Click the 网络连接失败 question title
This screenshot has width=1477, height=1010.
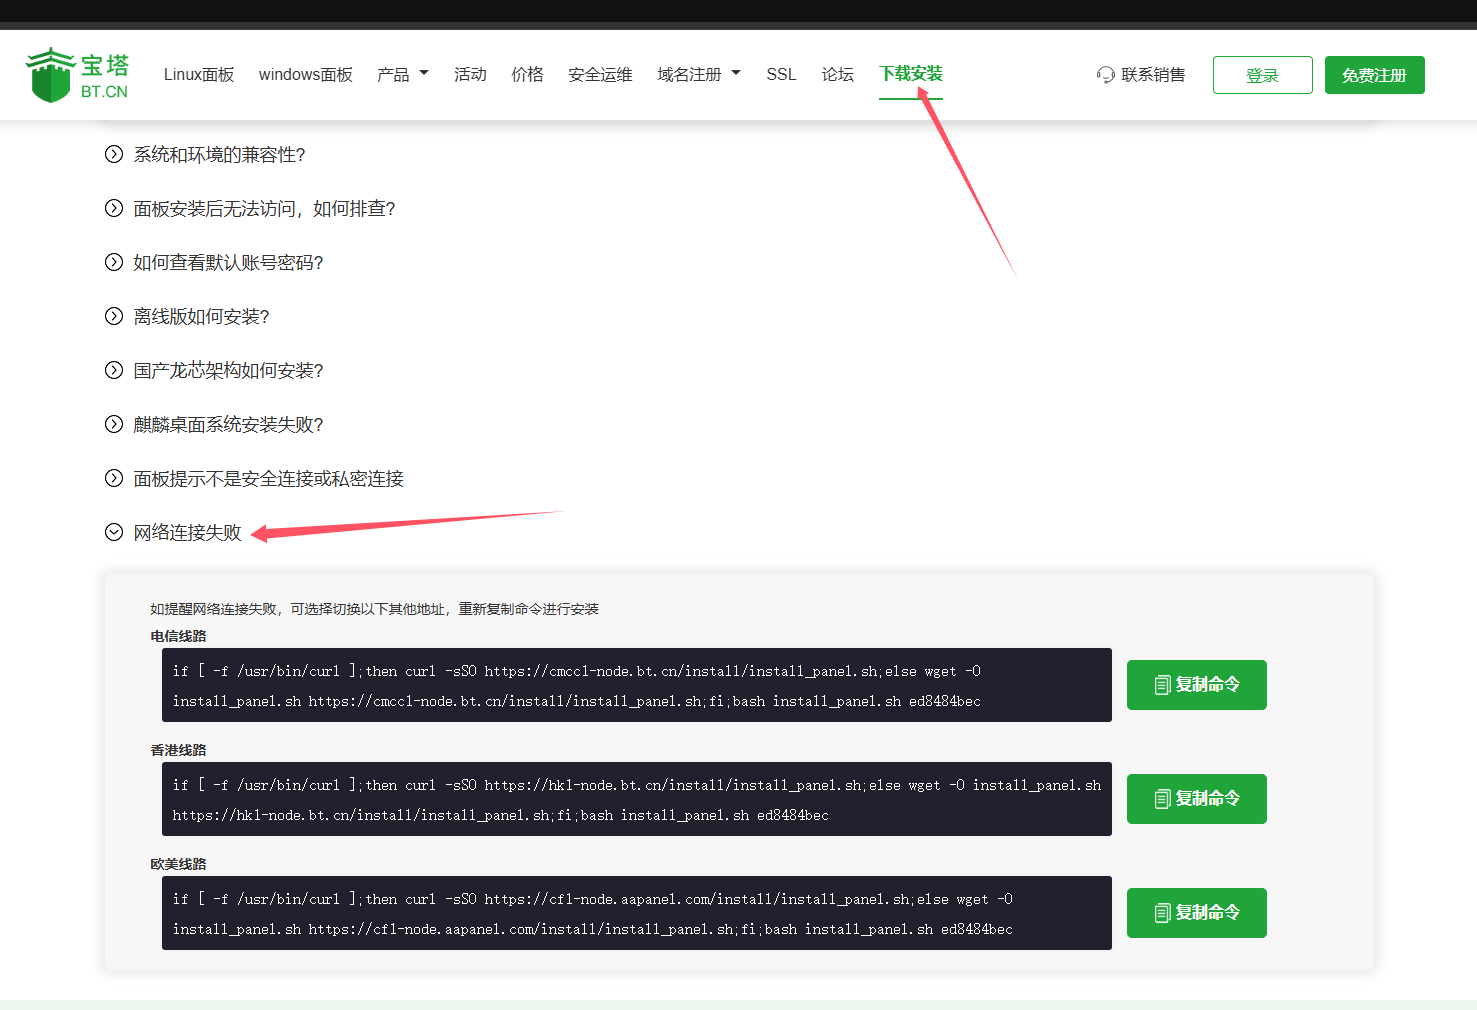[188, 532]
